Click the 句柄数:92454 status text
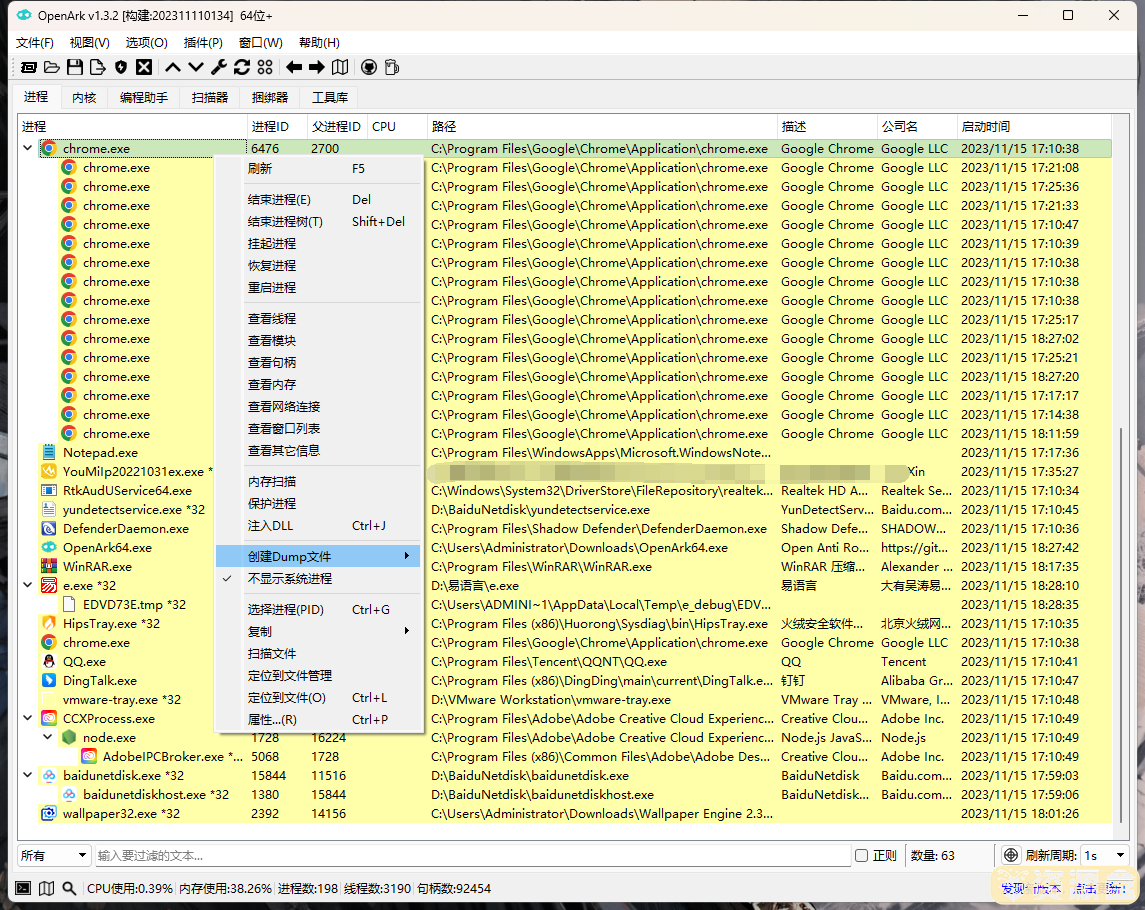The image size is (1145, 910). (453, 888)
